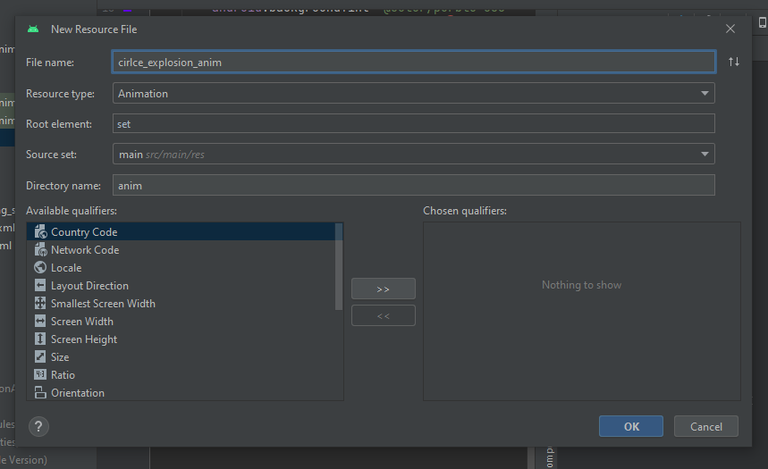Click the Android logo in dialog title

(x=33, y=29)
